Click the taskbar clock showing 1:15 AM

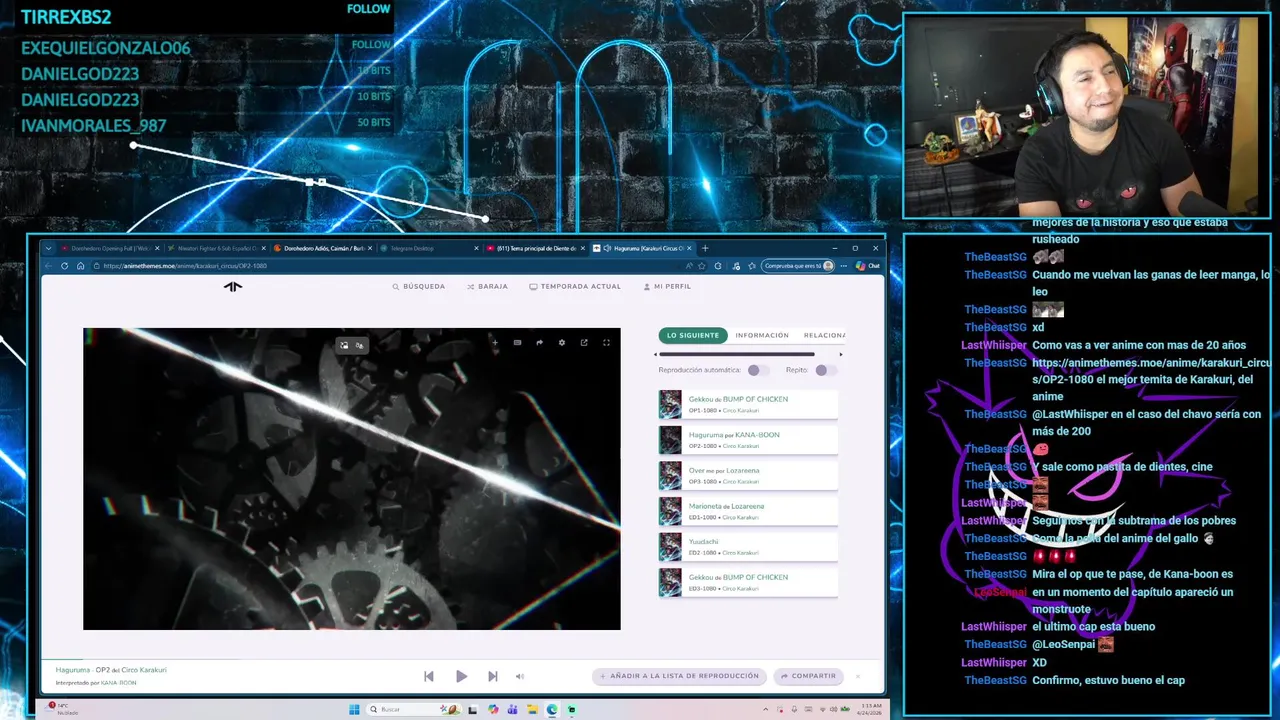tap(869, 709)
